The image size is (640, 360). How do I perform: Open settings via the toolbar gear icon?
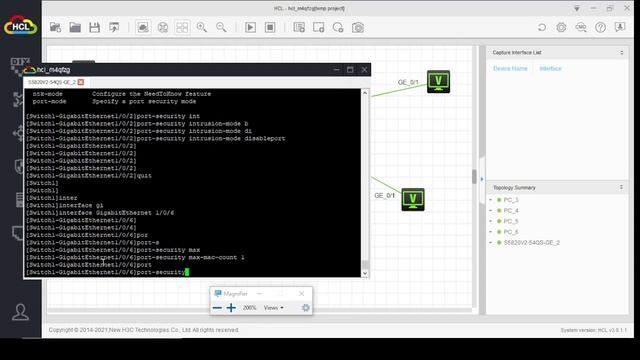tap(561, 27)
